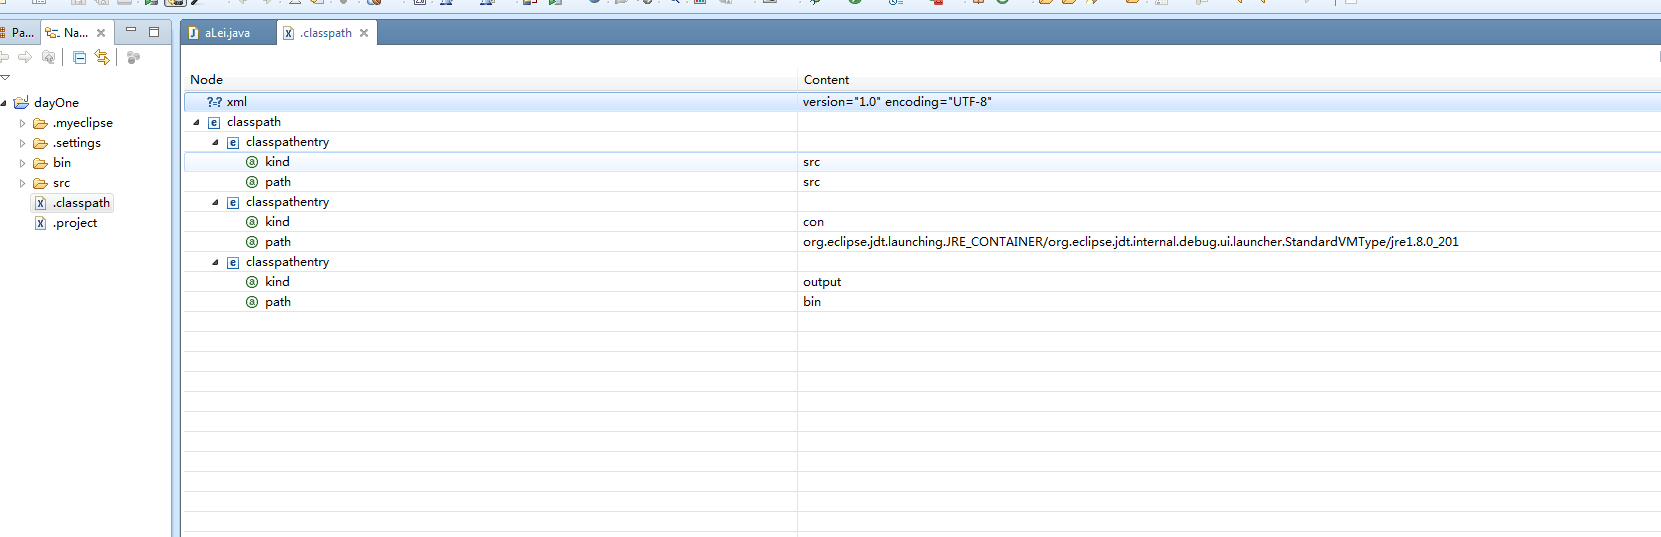Image resolution: width=1661 pixels, height=537 pixels.
Task: Select the .settings folder label
Action: (x=77, y=143)
